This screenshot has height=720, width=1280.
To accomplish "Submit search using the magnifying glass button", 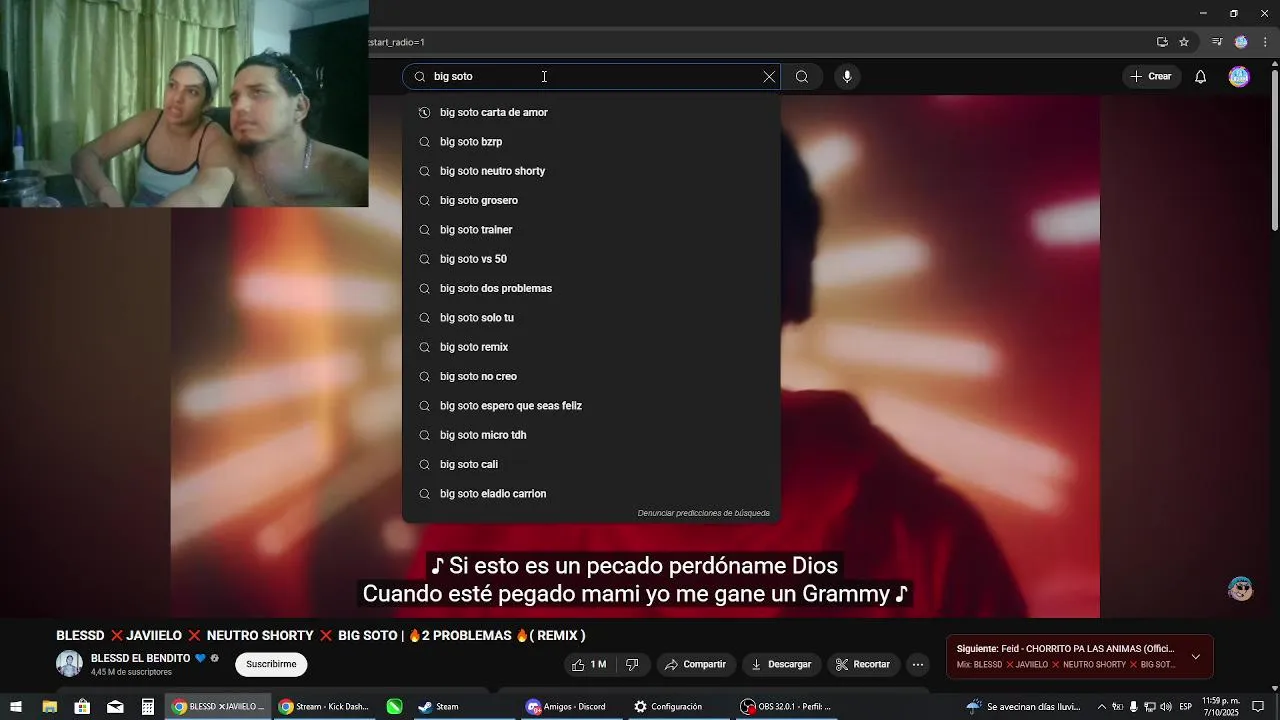I will (802, 77).
